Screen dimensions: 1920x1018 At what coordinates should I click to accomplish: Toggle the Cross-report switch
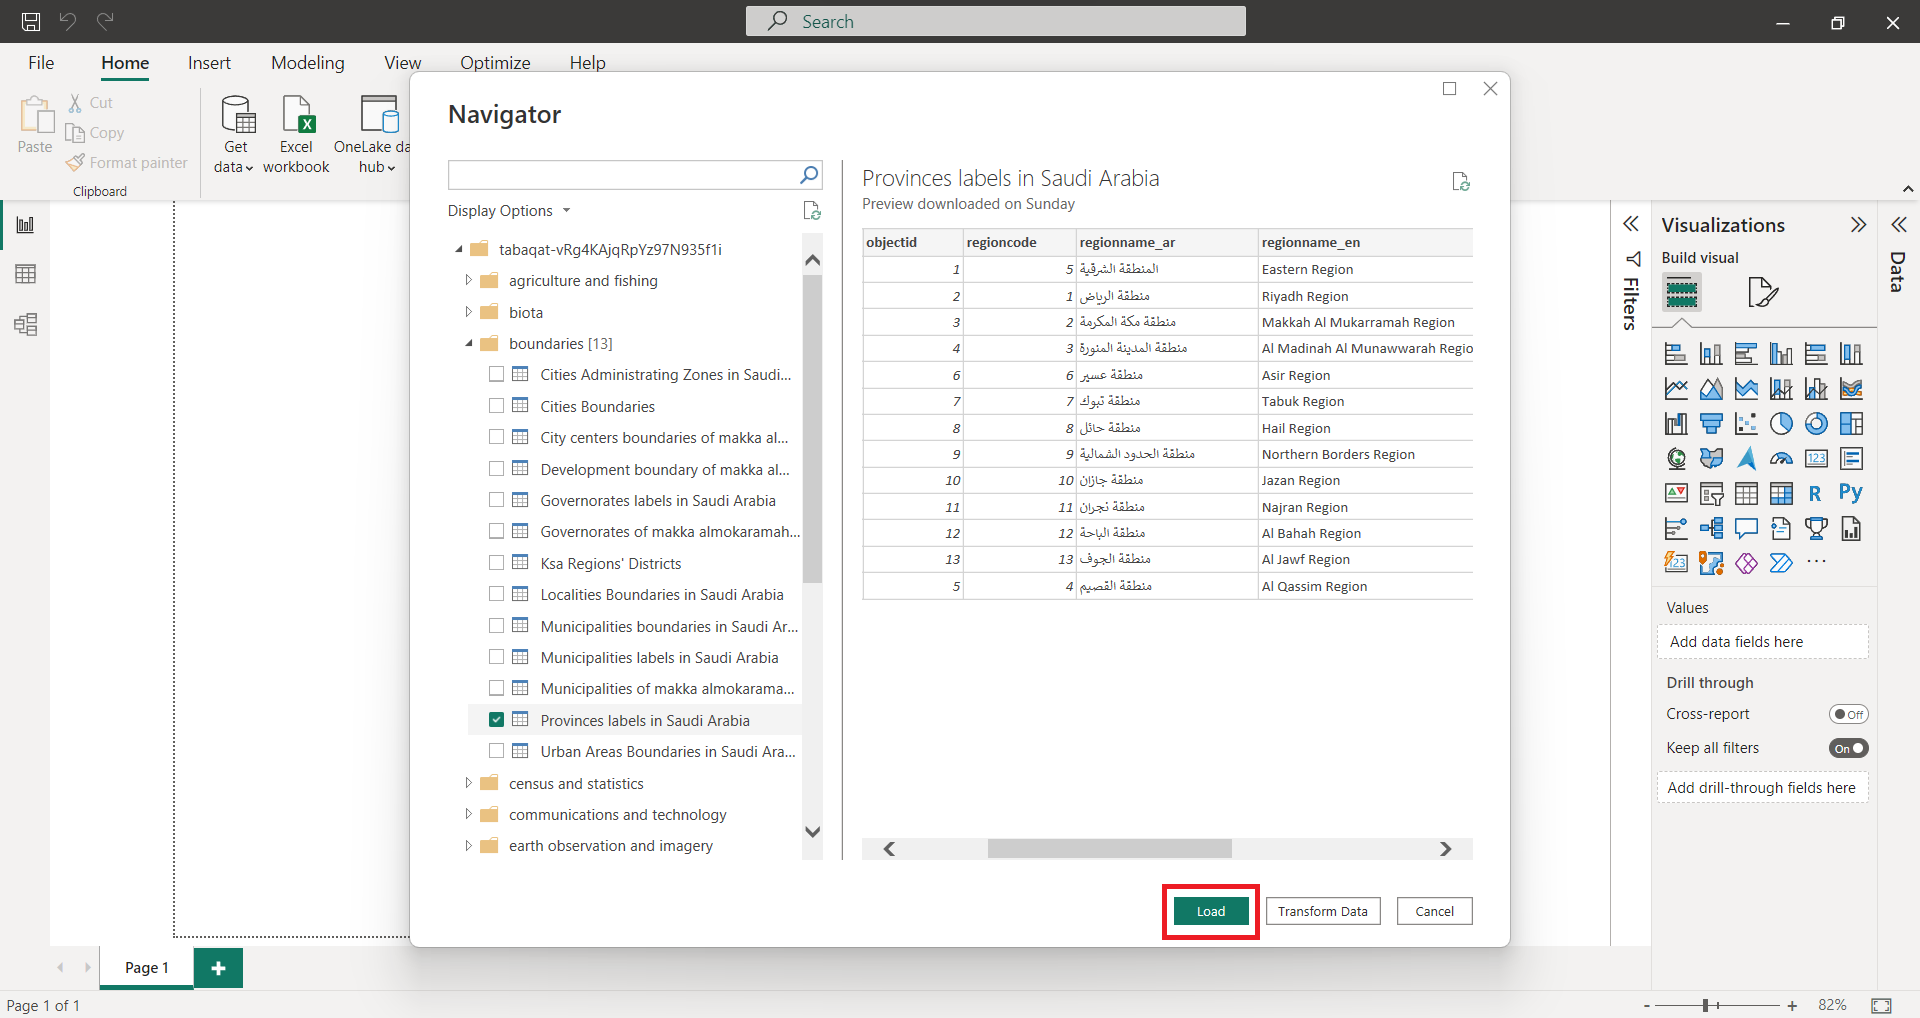point(1848,714)
